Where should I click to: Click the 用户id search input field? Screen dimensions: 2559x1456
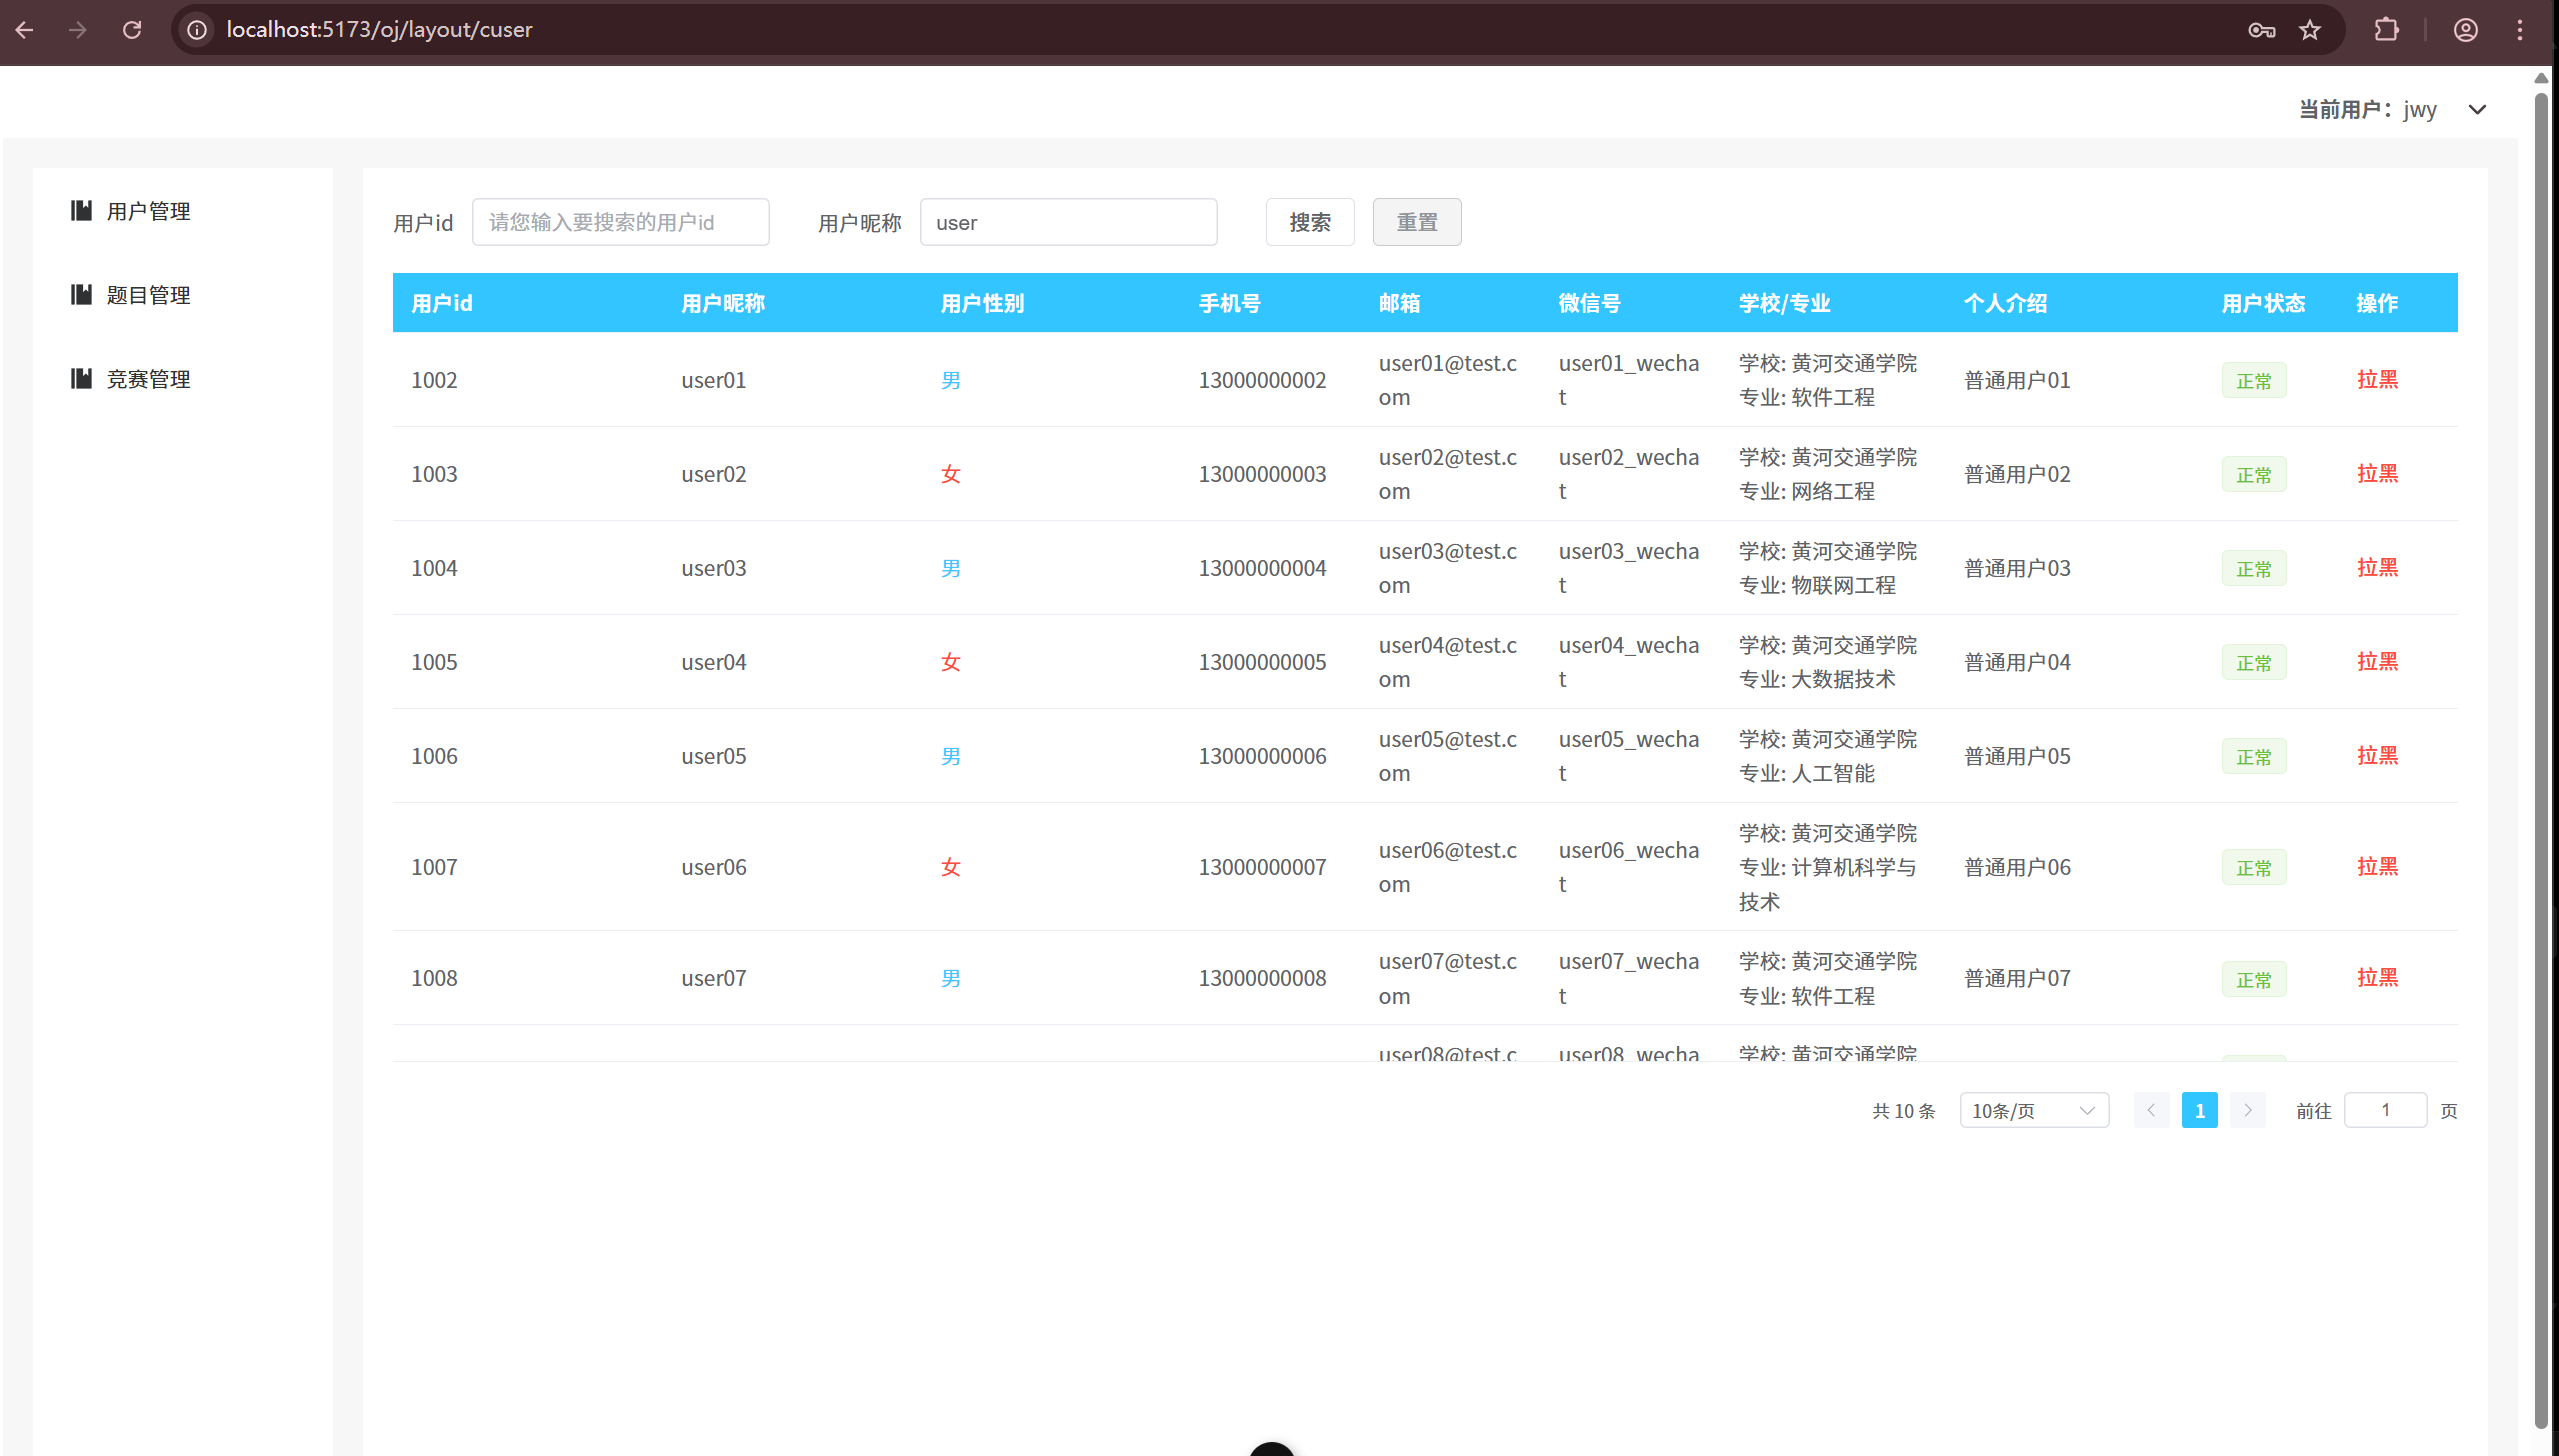coord(620,222)
